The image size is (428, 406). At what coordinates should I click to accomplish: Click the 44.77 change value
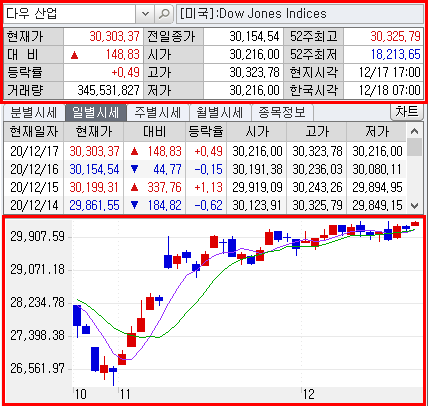pos(167,169)
